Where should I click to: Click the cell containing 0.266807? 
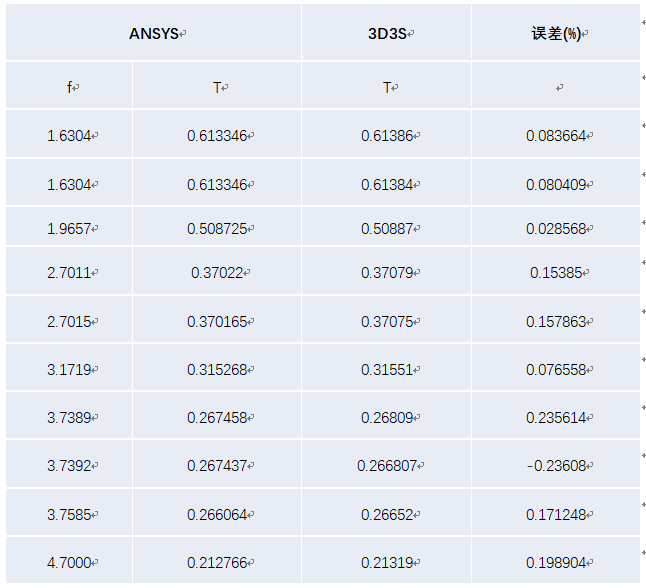tap(386, 464)
